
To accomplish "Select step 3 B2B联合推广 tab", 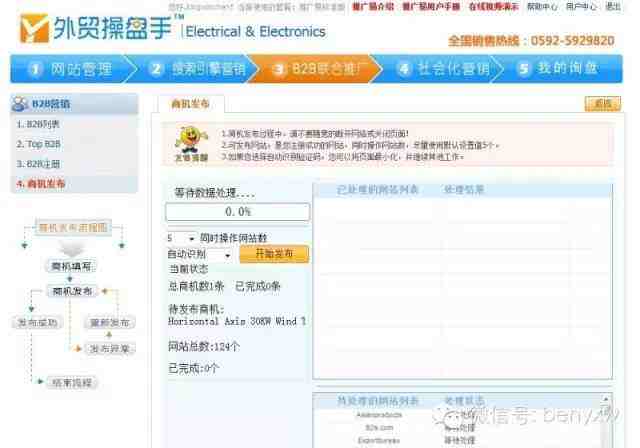I will [x=315, y=69].
